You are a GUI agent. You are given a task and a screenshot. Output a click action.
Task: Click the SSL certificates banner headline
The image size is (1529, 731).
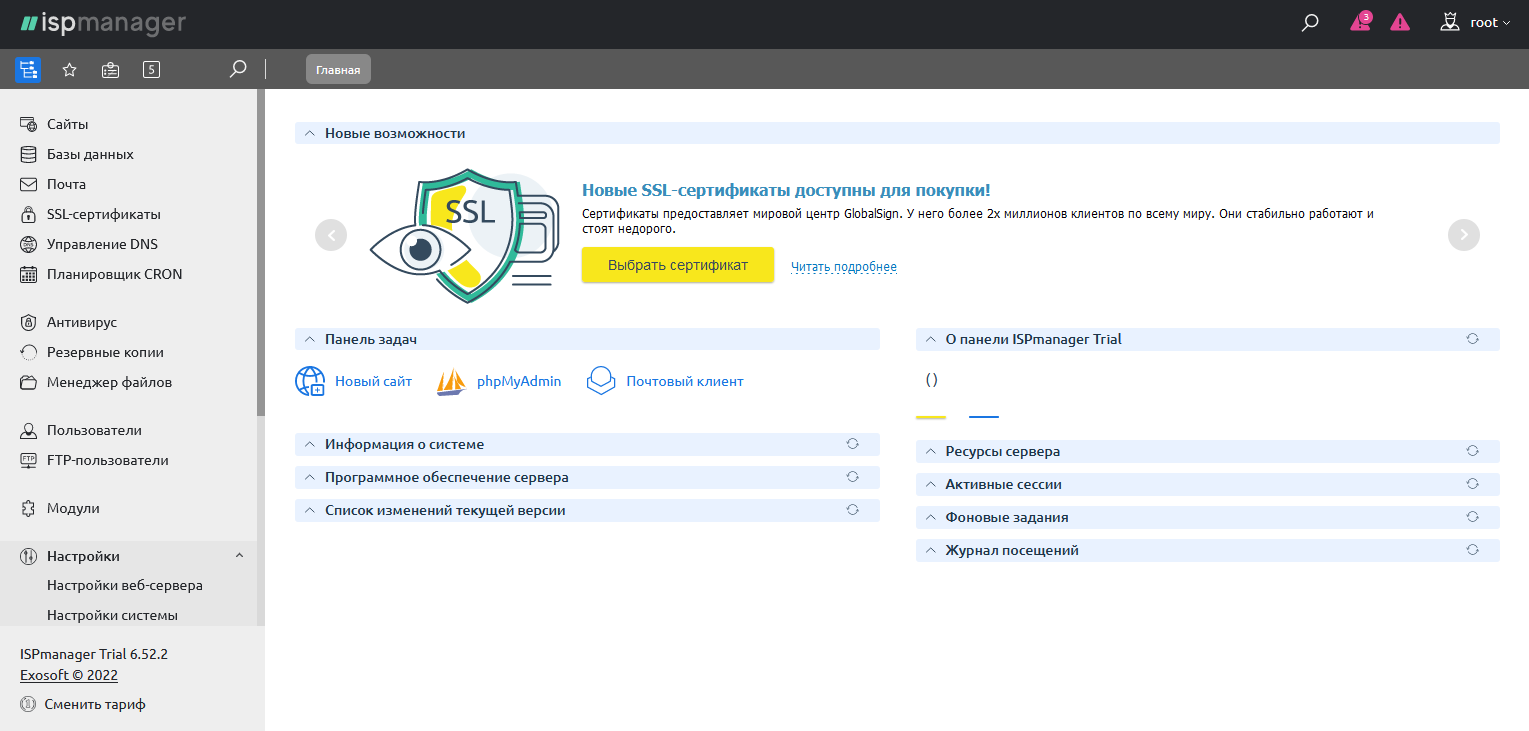786,190
